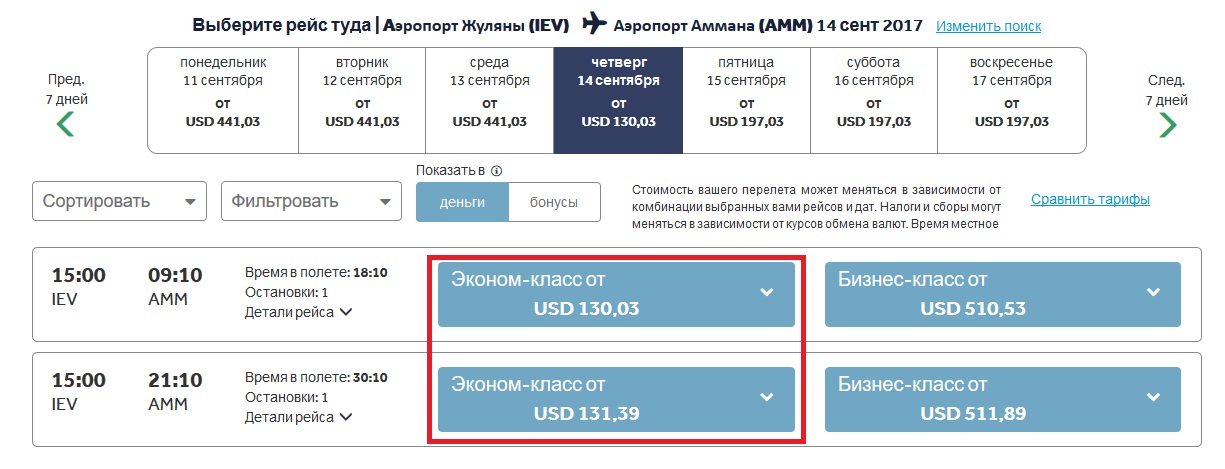Image resolution: width=1225 pixels, height=469 pixels.
Task: Click the Изменить поиск link
Action: point(988,26)
